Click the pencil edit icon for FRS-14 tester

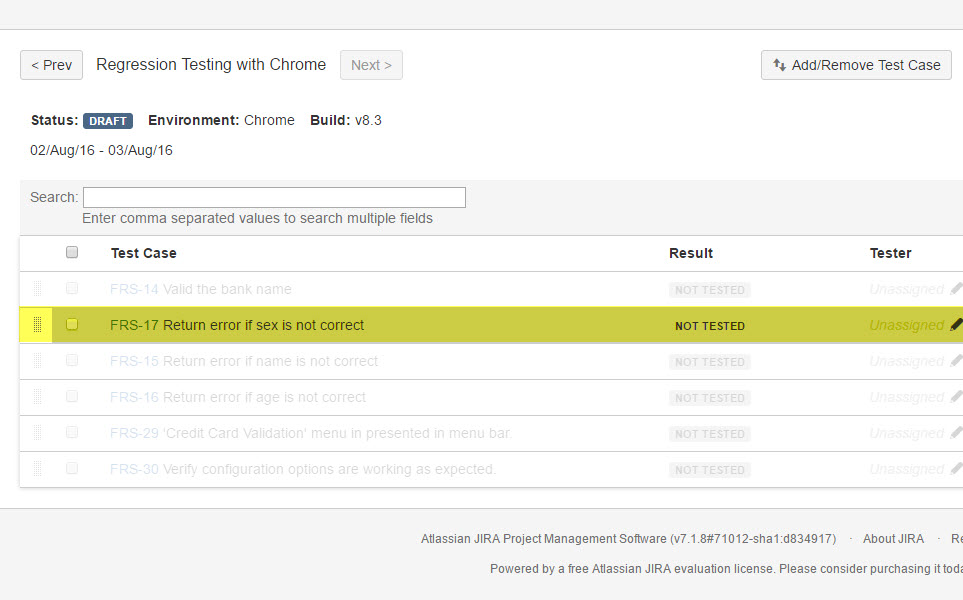click(956, 289)
